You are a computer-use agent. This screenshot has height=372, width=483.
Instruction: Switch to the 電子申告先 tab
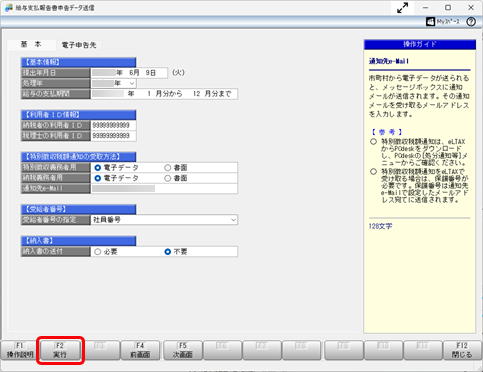(79, 45)
